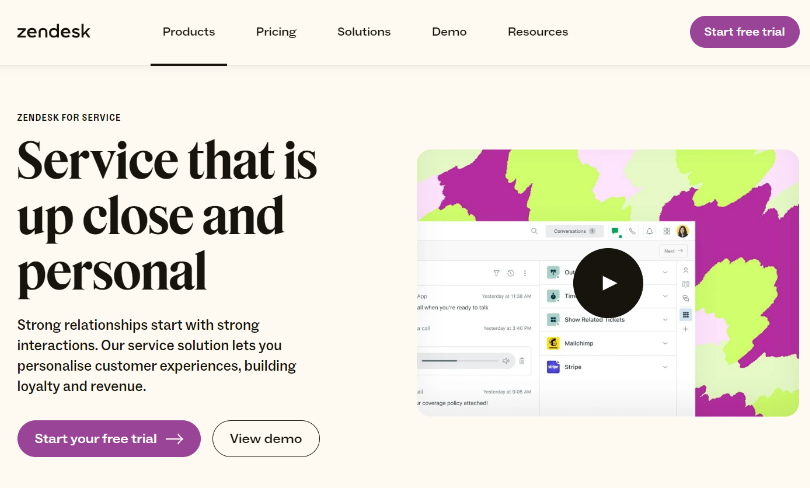Open the Products menu
This screenshot has height=488, width=810.
pyautogui.click(x=189, y=32)
